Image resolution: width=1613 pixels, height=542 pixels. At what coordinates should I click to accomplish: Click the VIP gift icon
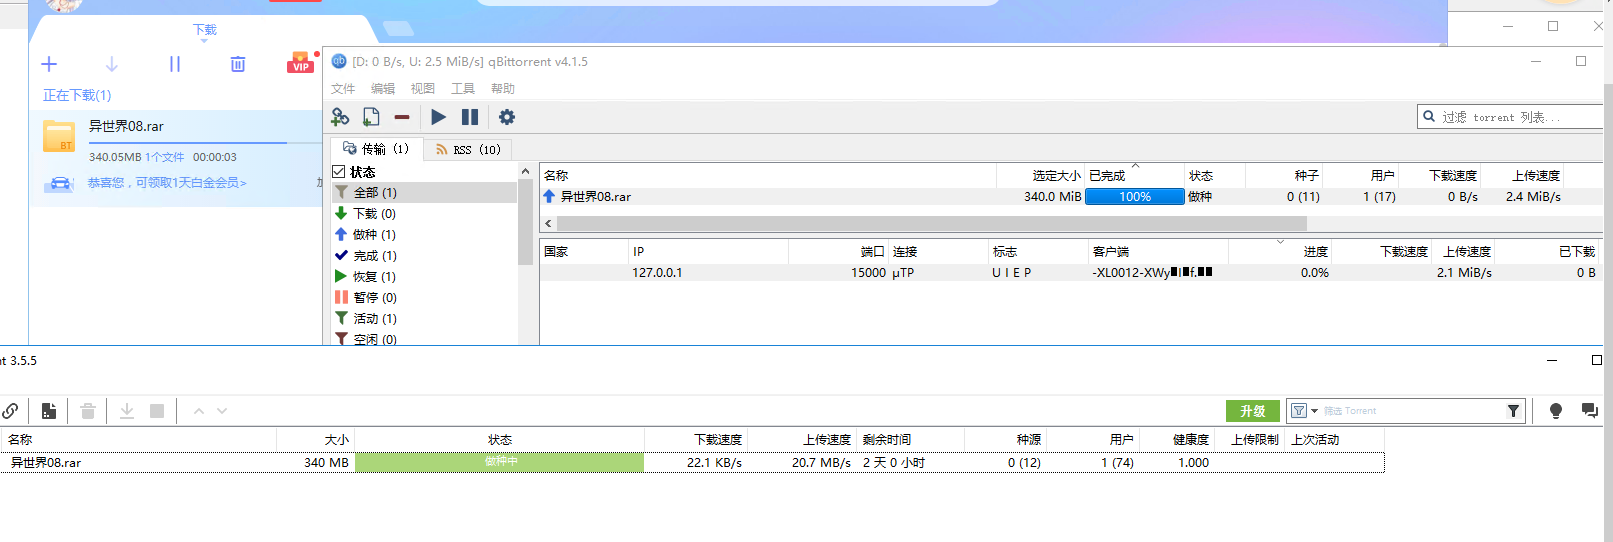click(300, 64)
